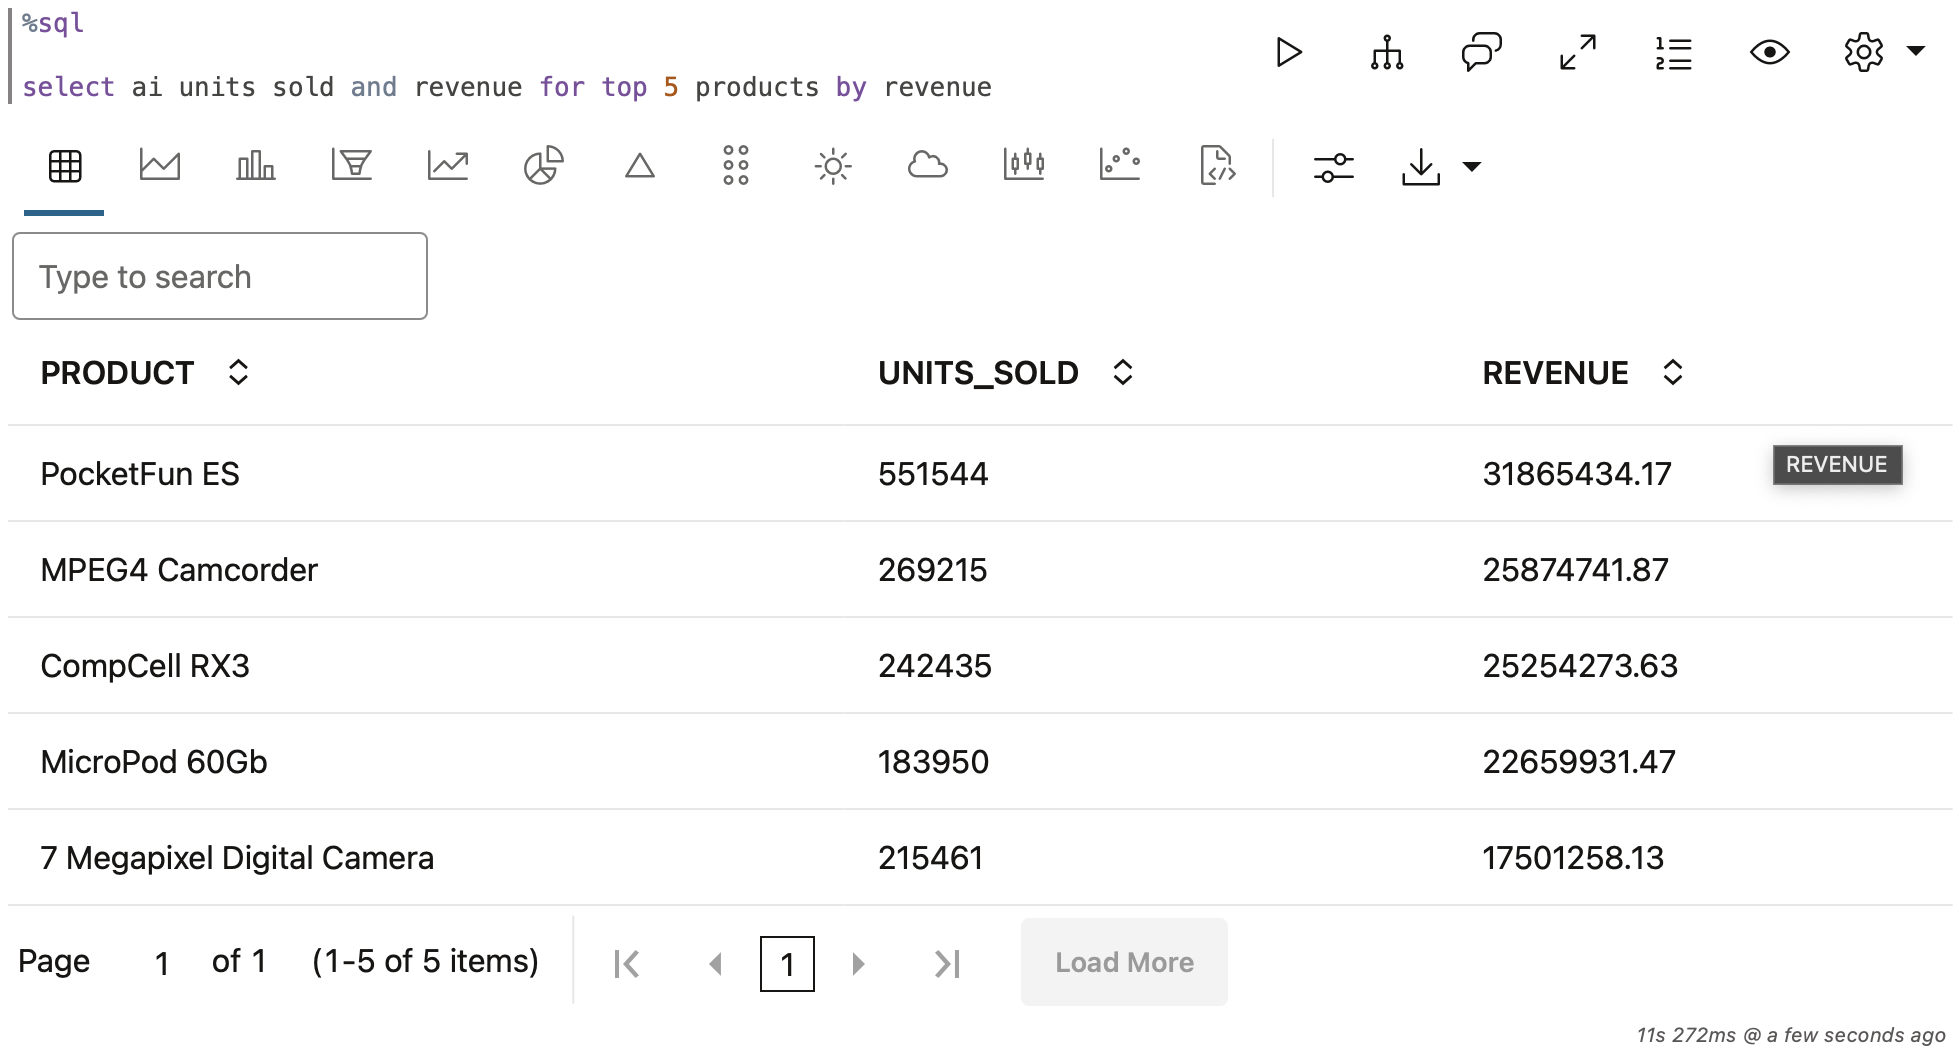Open the dependencies hierarchy icon
The image size is (1958, 1060).
pyautogui.click(x=1387, y=52)
